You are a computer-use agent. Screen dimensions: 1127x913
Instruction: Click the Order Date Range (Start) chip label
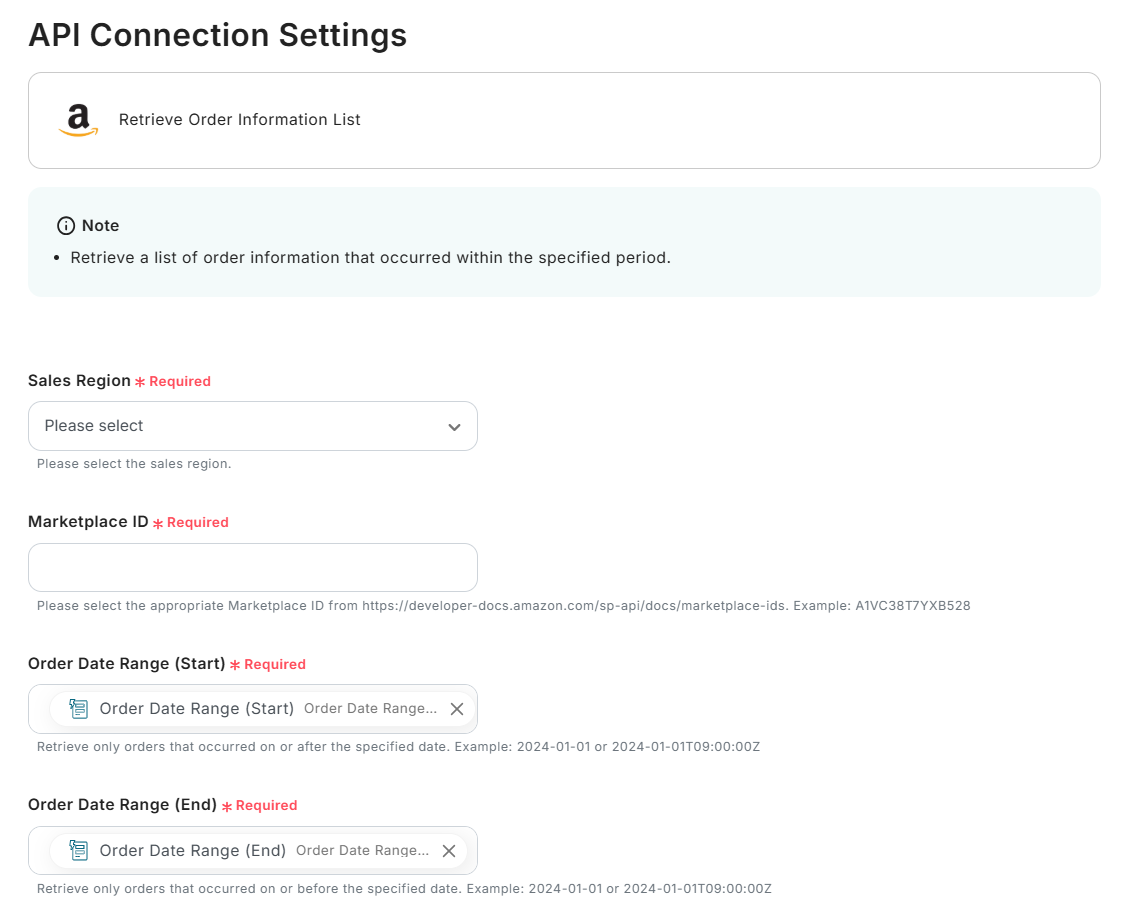coord(196,709)
